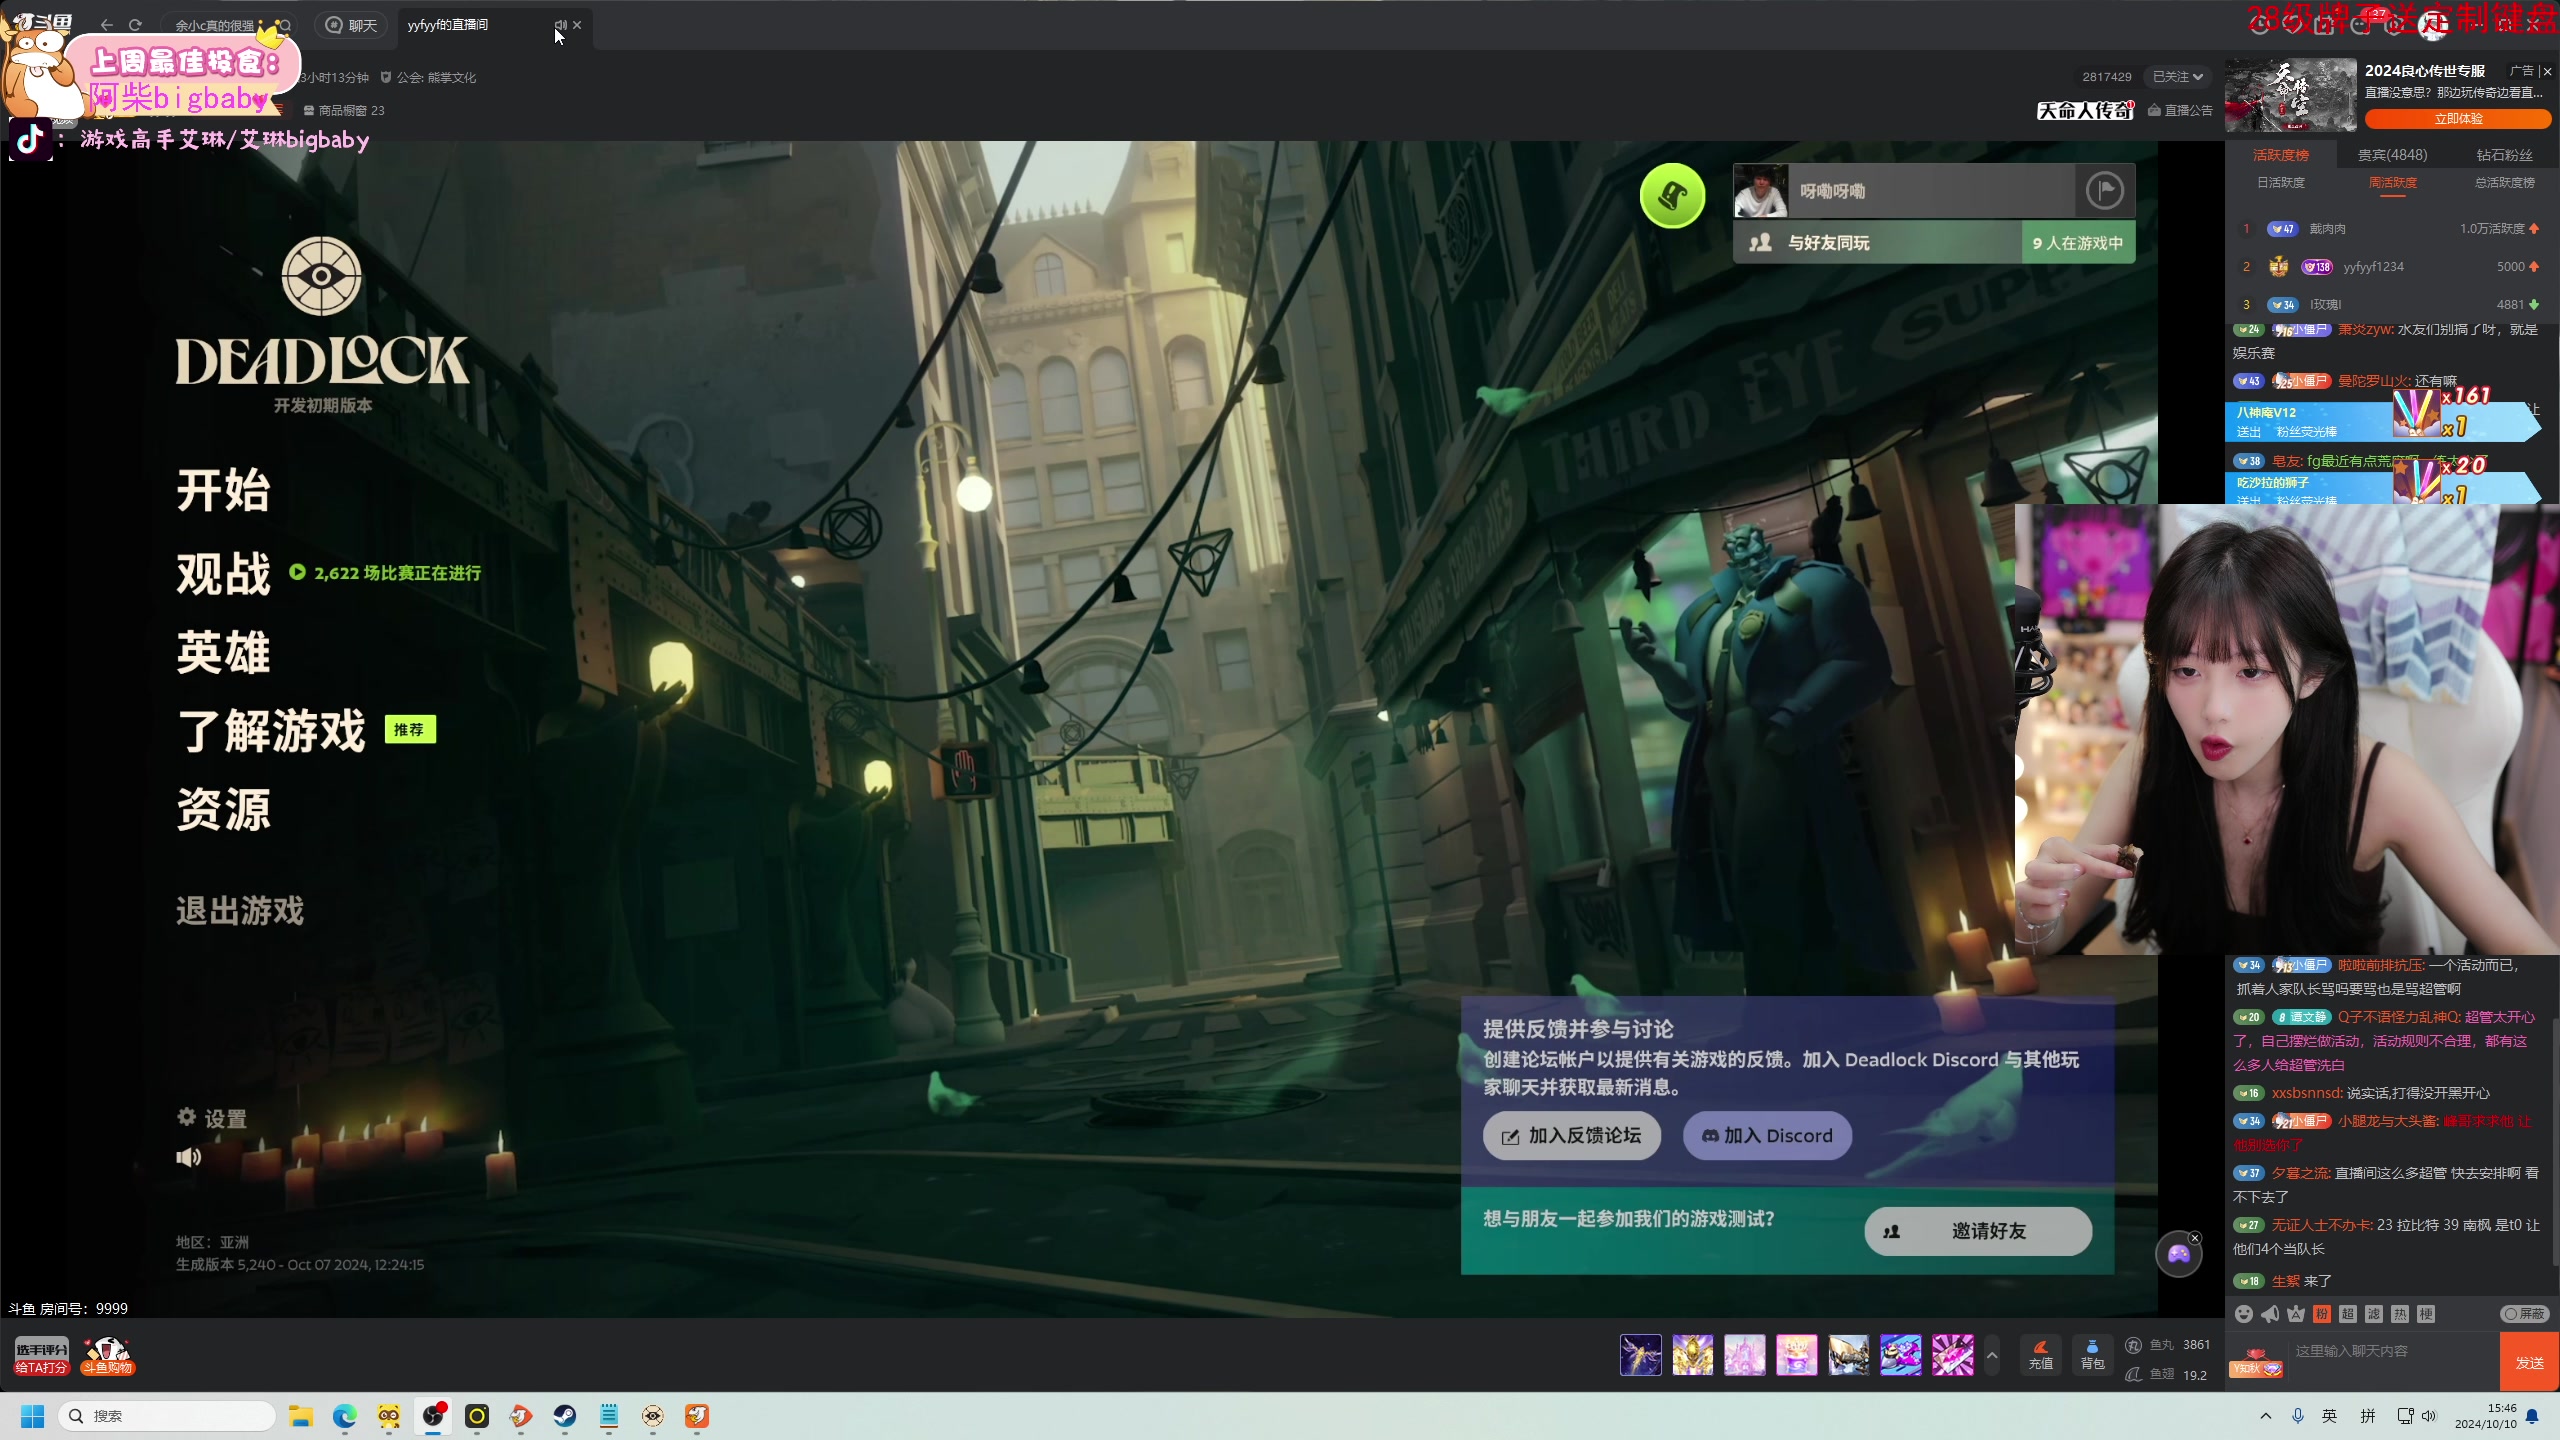
Task: Open 充值 recharge shark fin icon
Action: pyautogui.click(x=2041, y=1355)
